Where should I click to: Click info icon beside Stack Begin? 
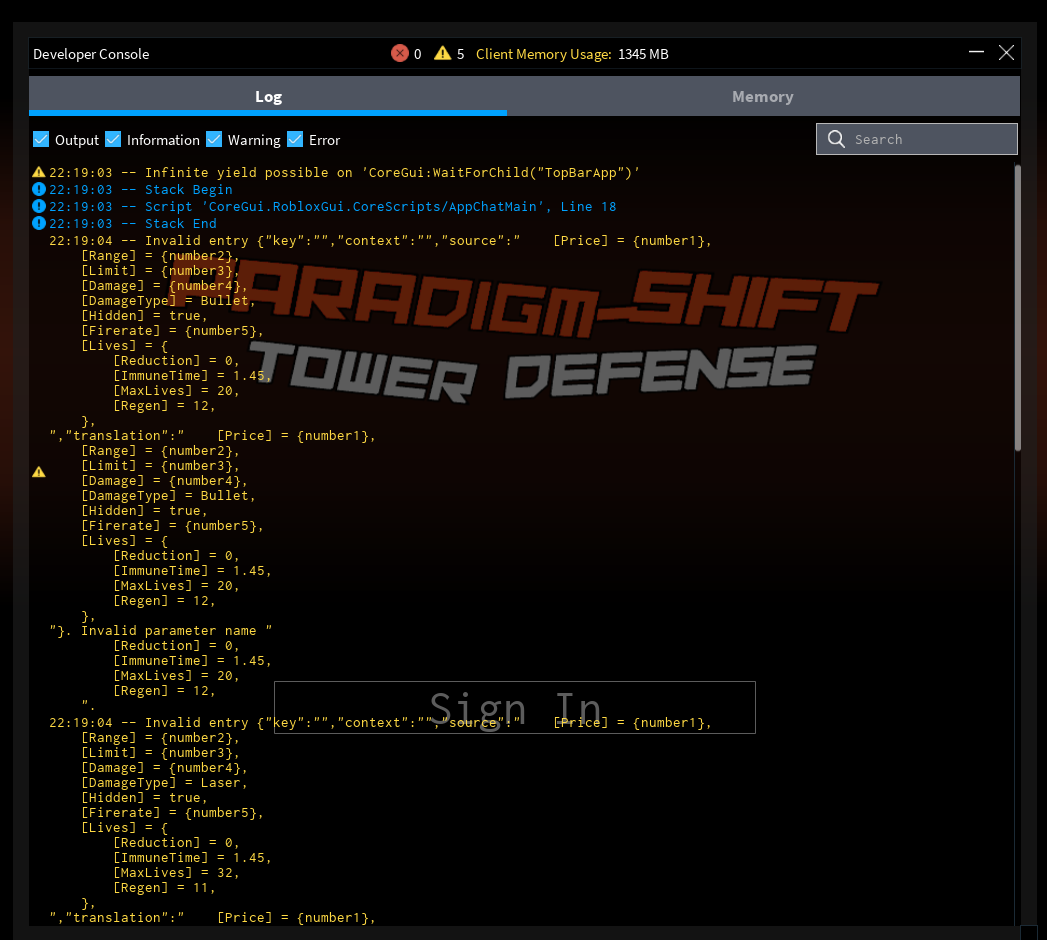click(x=39, y=190)
